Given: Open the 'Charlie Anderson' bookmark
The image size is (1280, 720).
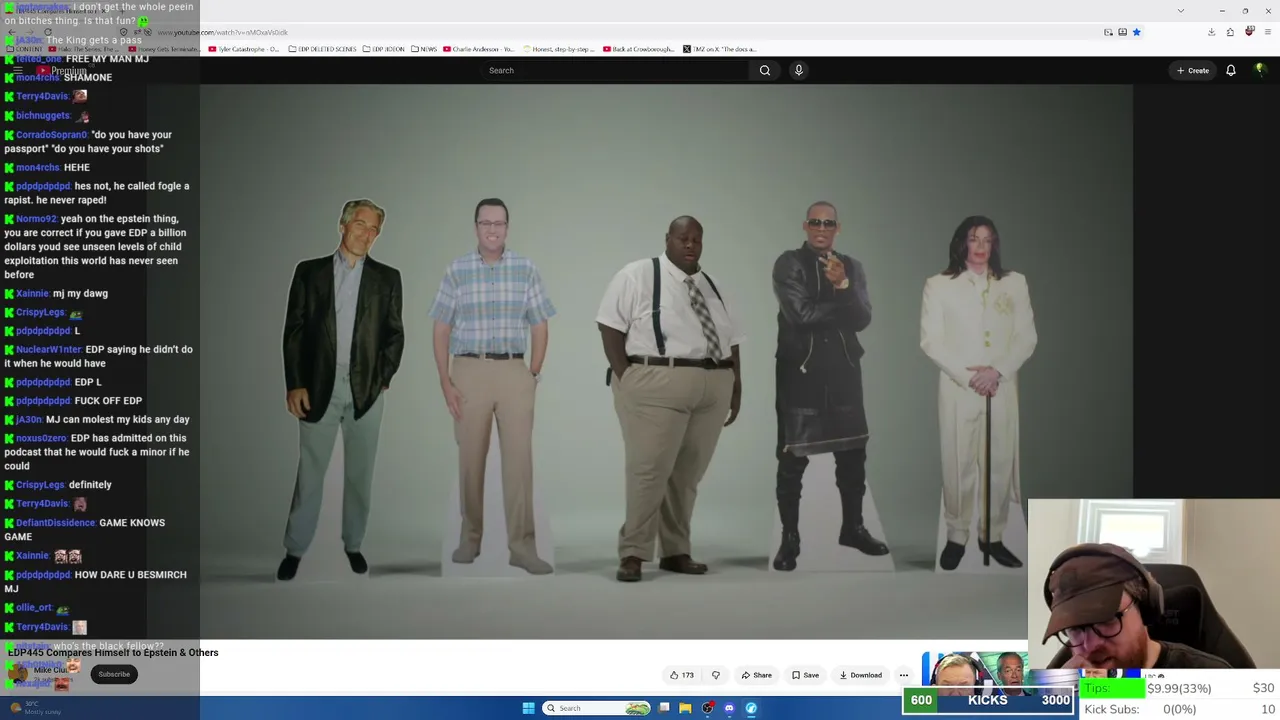Looking at the screenshot, I should [x=479, y=49].
